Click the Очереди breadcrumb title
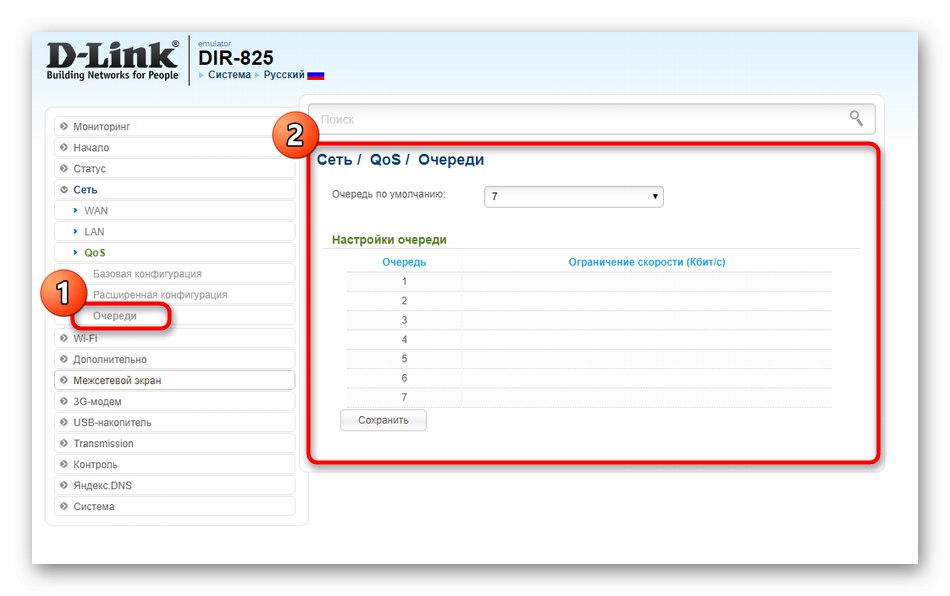 451,160
